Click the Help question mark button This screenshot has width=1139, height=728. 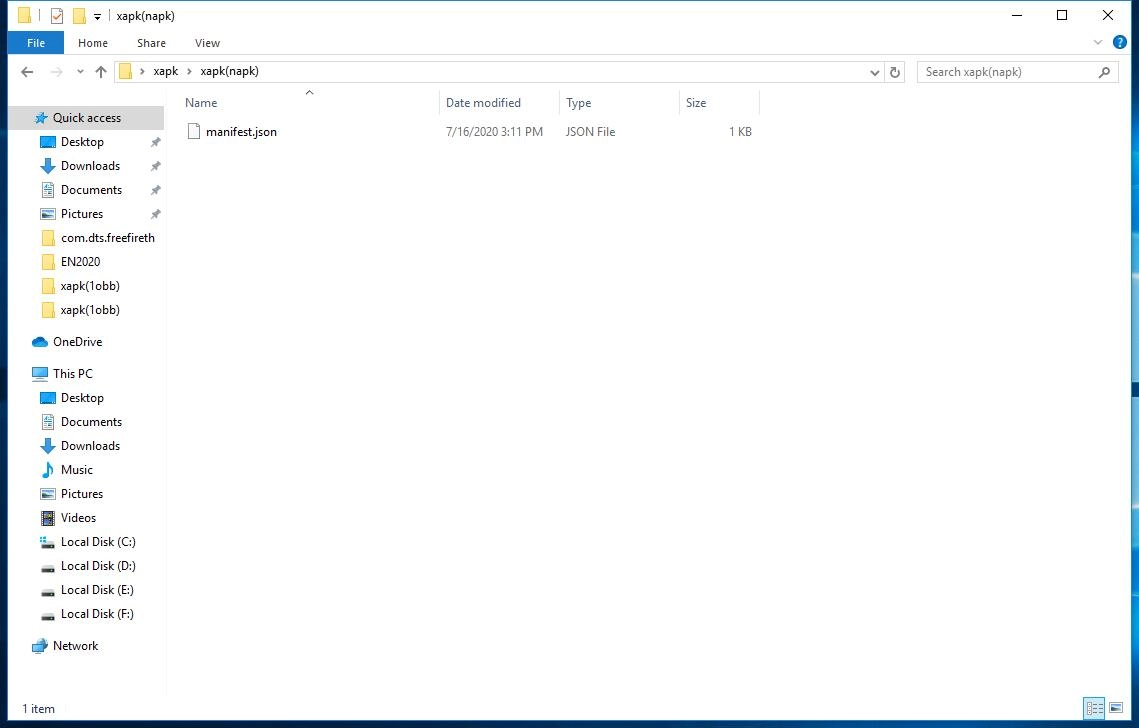click(1120, 42)
